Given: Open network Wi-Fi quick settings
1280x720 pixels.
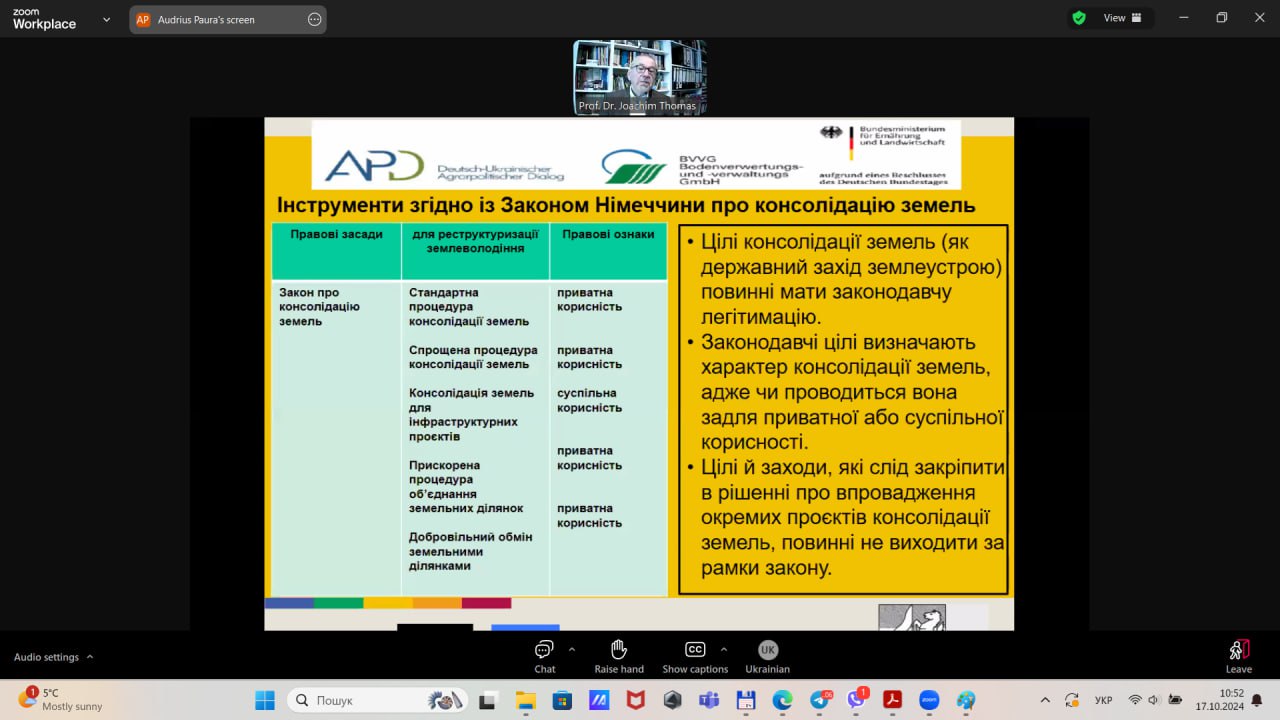Looking at the screenshot, I should 1135,700.
